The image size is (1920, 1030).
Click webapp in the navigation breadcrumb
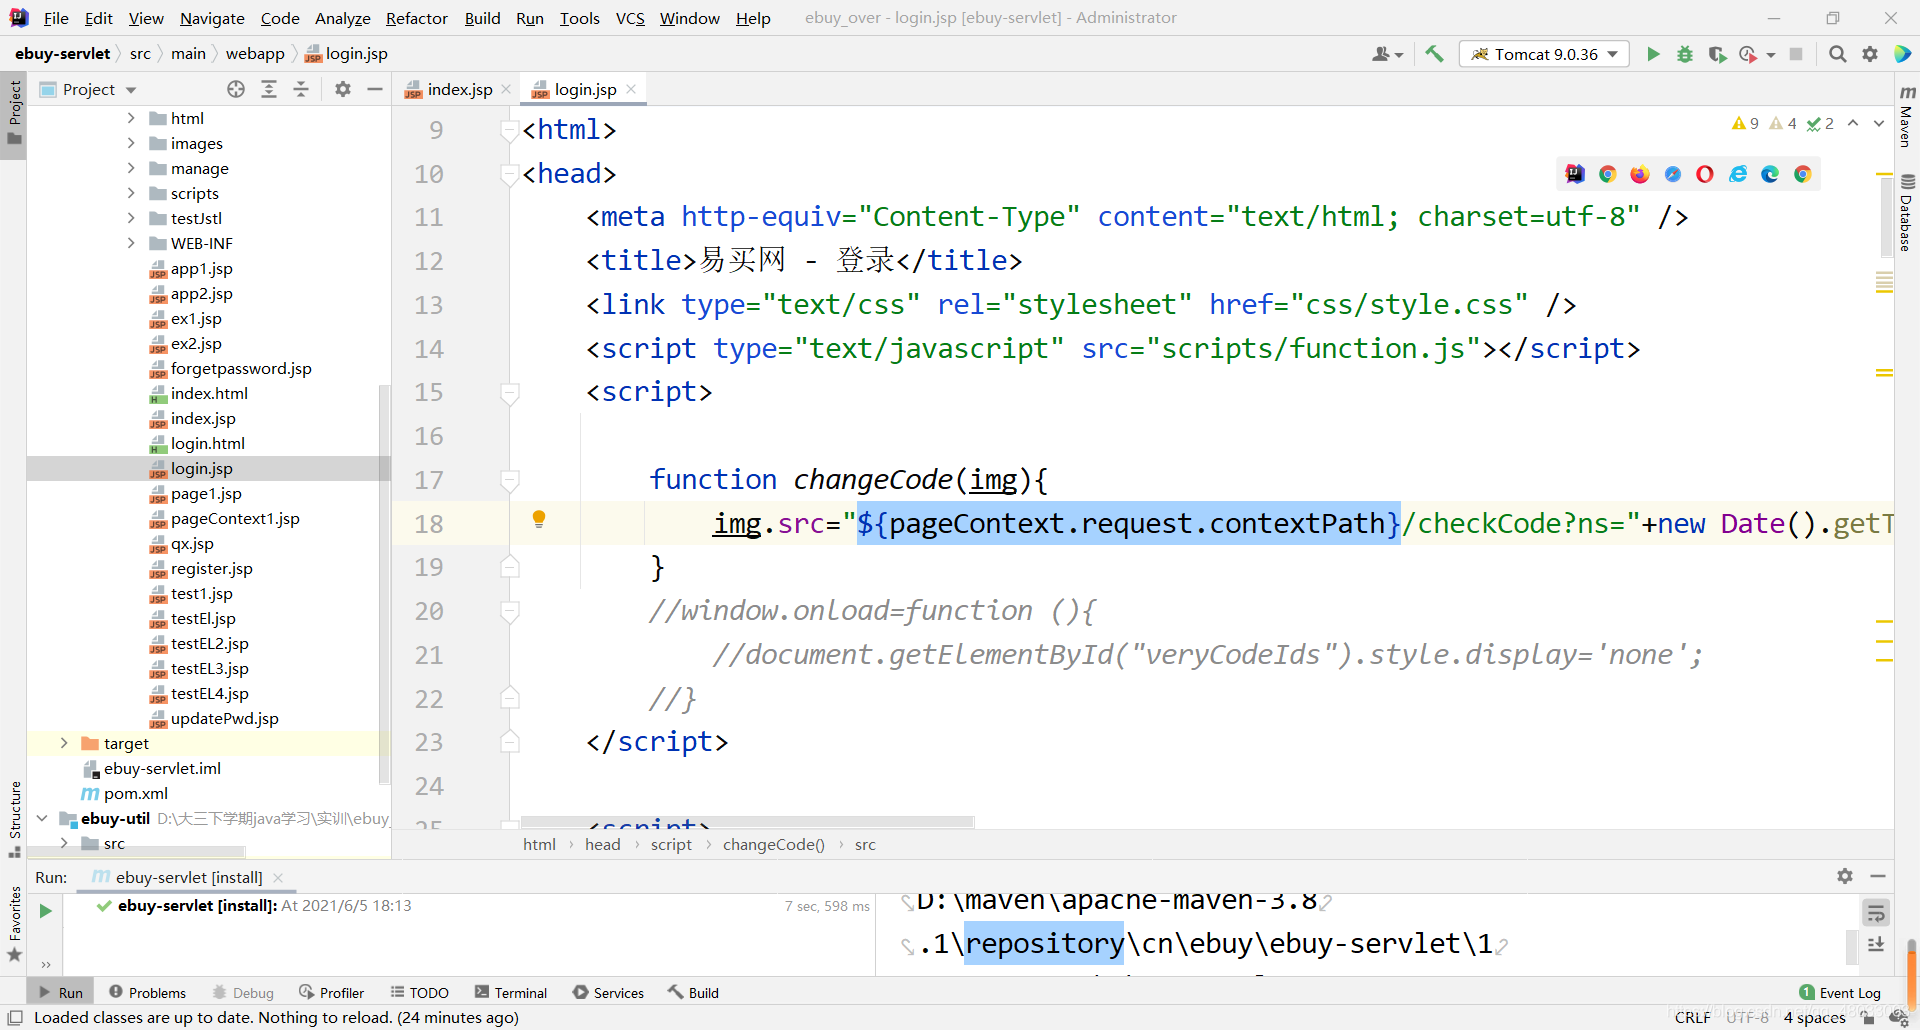tap(255, 54)
